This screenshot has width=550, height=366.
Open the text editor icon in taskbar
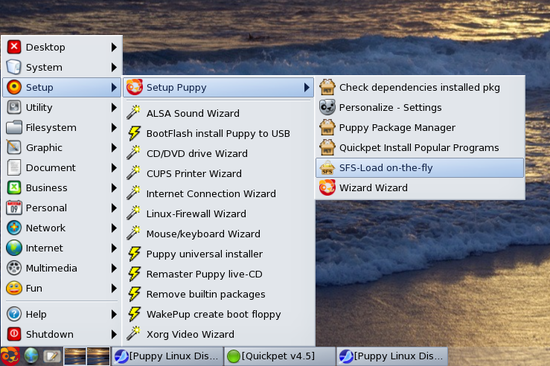point(52,357)
